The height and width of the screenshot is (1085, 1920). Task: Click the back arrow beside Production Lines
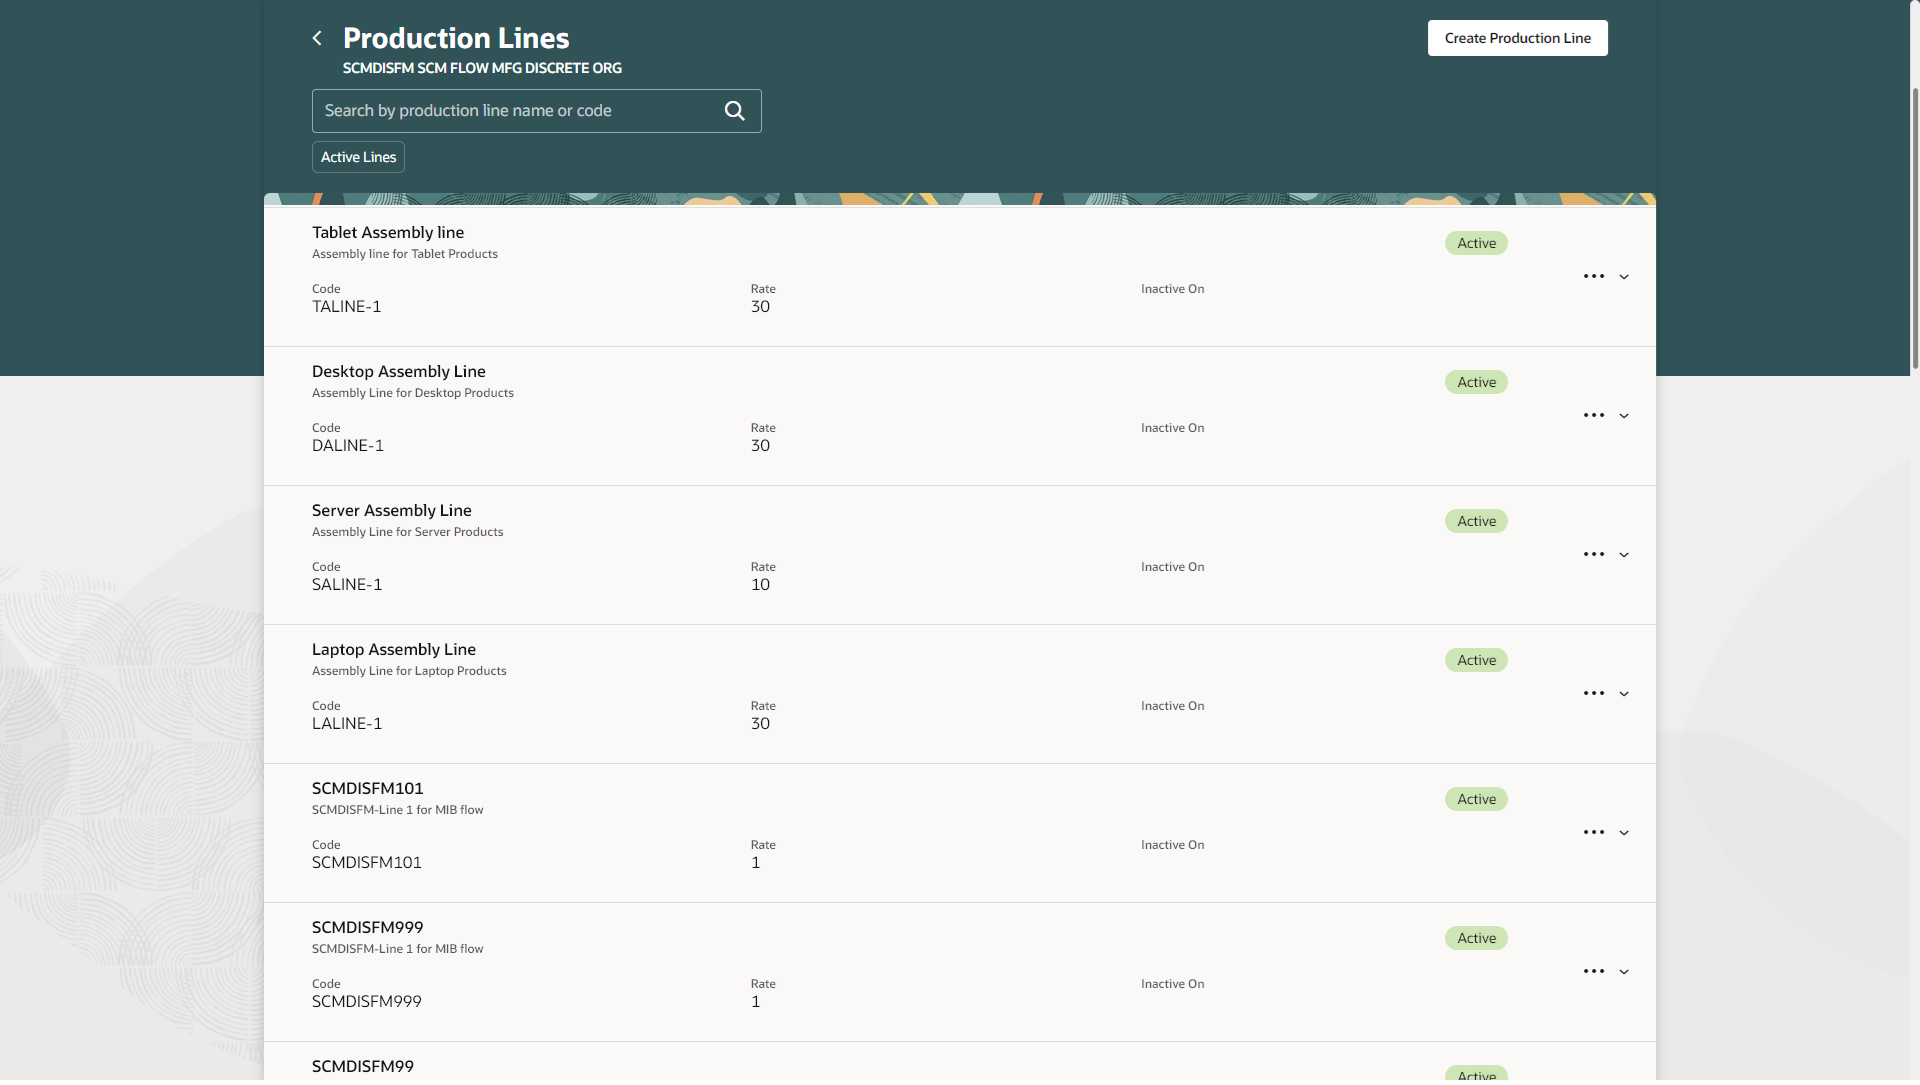(x=317, y=38)
